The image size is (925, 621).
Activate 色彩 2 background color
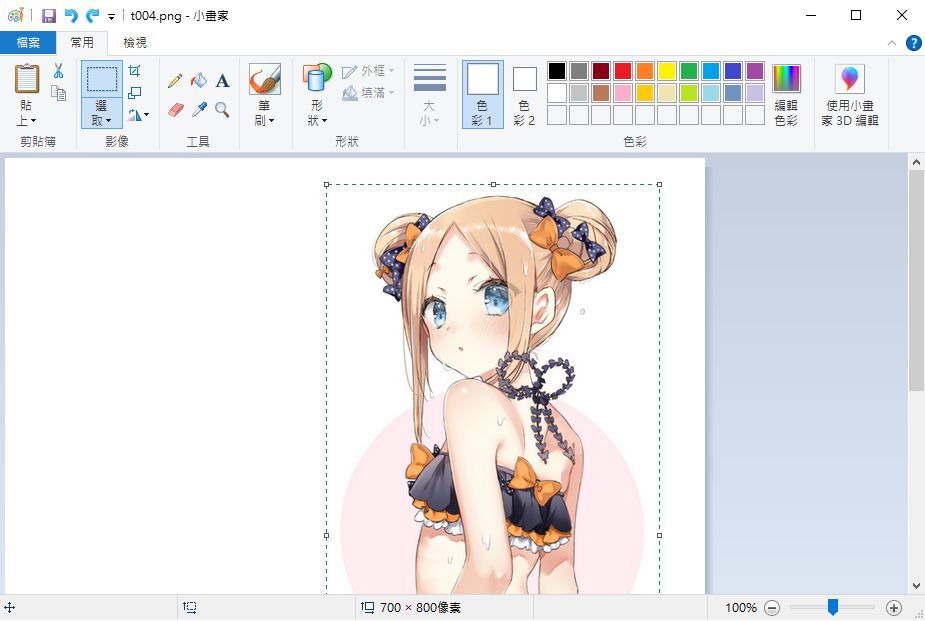(524, 94)
